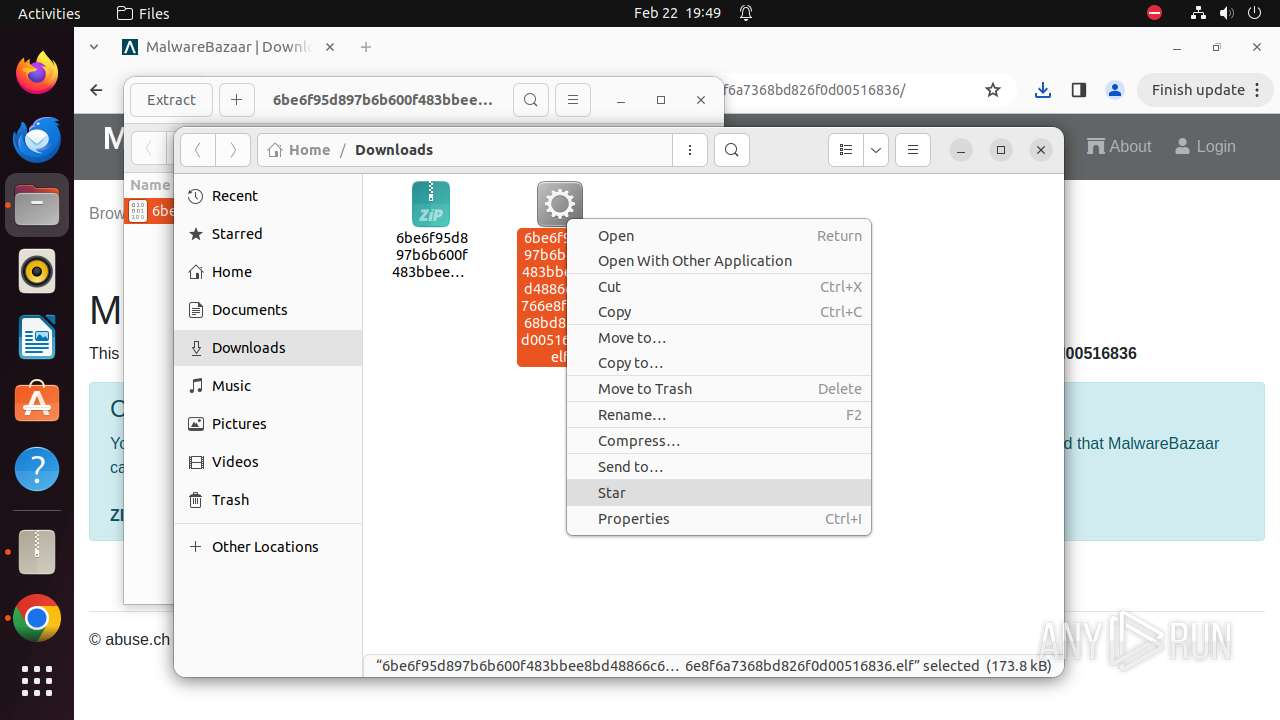This screenshot has height=720, width=1280.
Task: Click Home in path bar
Action: [299, 150]
